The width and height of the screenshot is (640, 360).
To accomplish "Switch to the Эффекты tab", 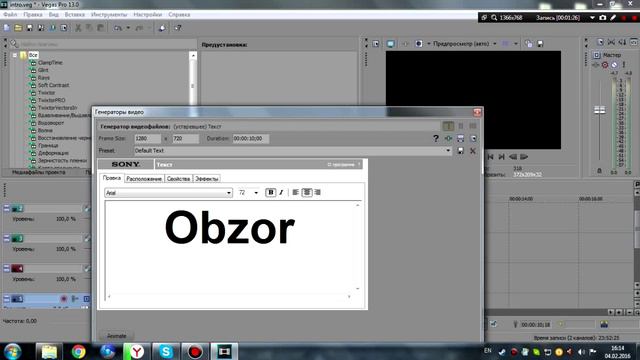I will (207, 179).
